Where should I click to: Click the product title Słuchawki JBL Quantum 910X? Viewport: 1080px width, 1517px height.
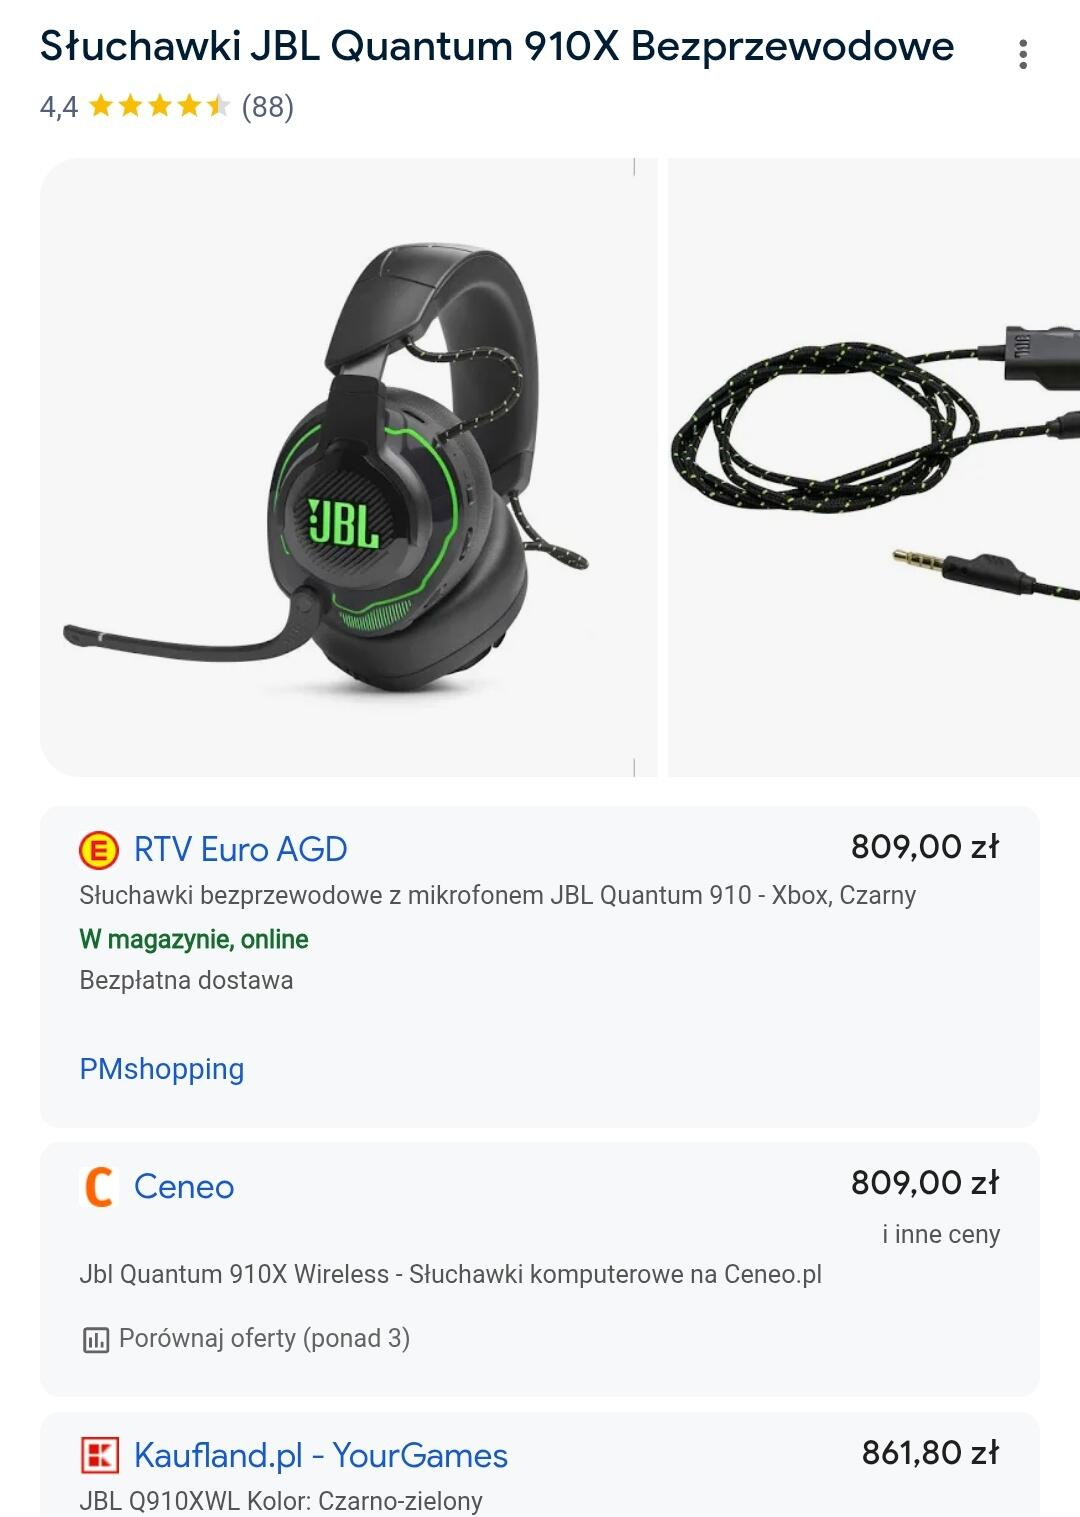click(497, 46)
